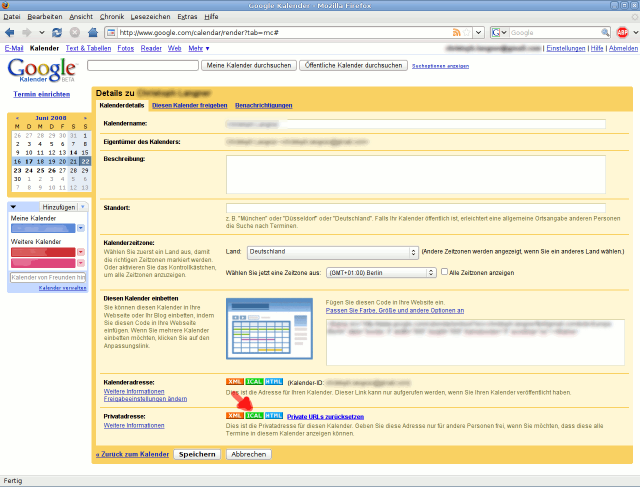The height and width of the screenshot is (487, 640).
Task: Click ICAL icon next to Privatadresse
Action: pyautogui.click(x=254, y=416)
